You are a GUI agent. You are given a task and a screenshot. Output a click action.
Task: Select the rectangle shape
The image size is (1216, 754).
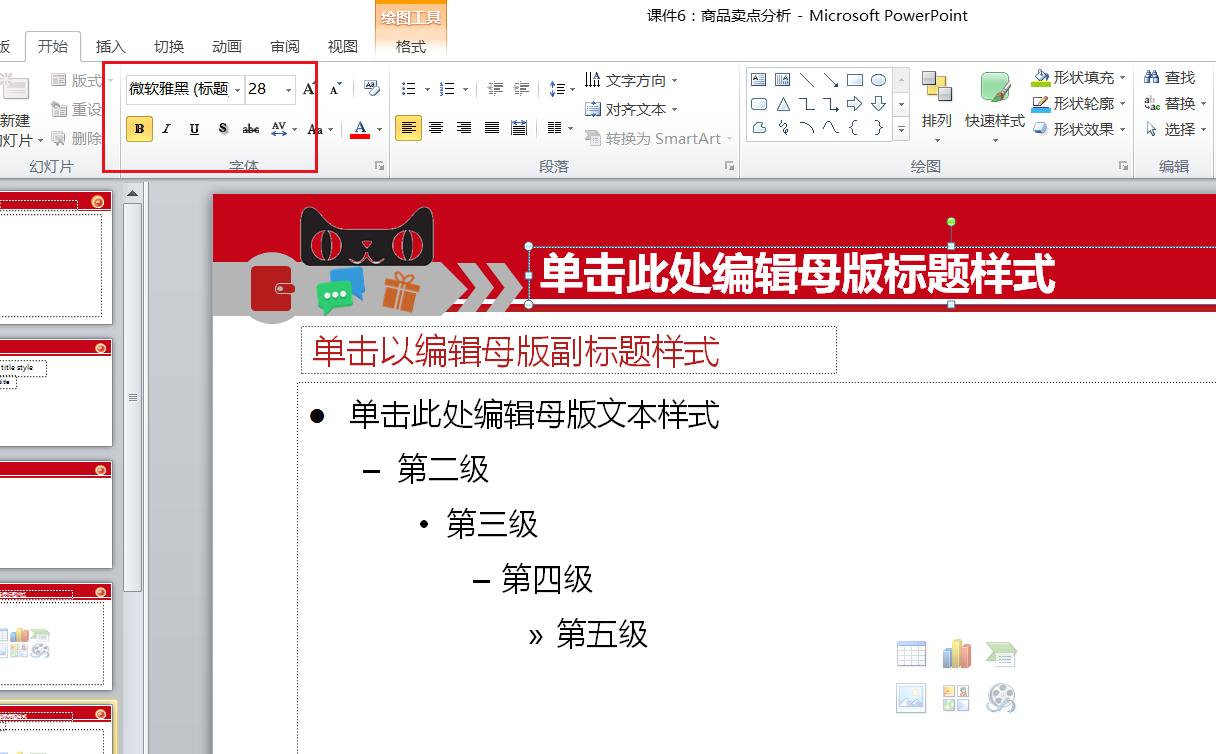[x=854, y=80]
